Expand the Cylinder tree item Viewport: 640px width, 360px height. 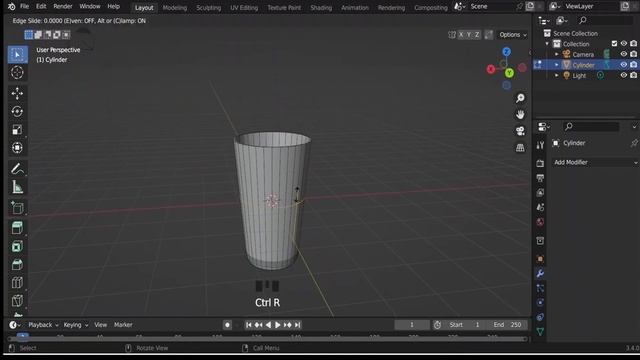pos(556,65)
